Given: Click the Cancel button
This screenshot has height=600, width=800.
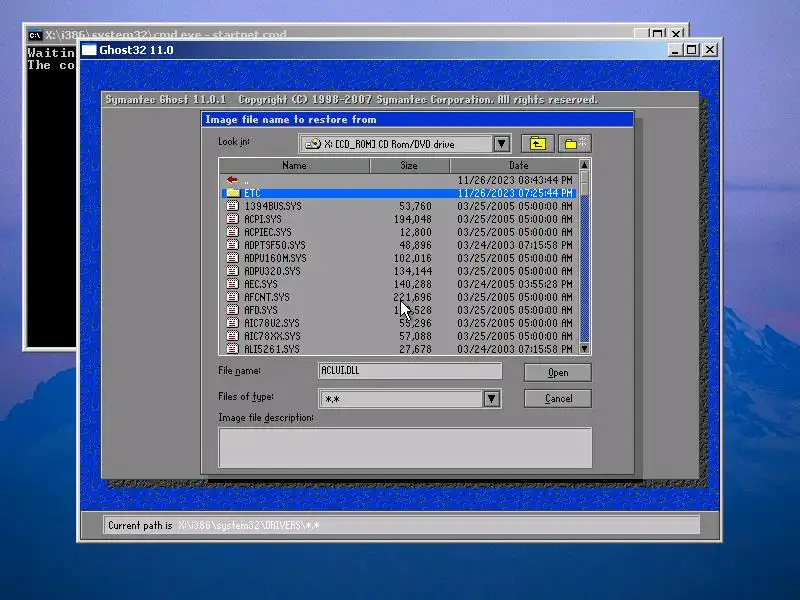Looking at the screenshot, I should pos(558,398).
